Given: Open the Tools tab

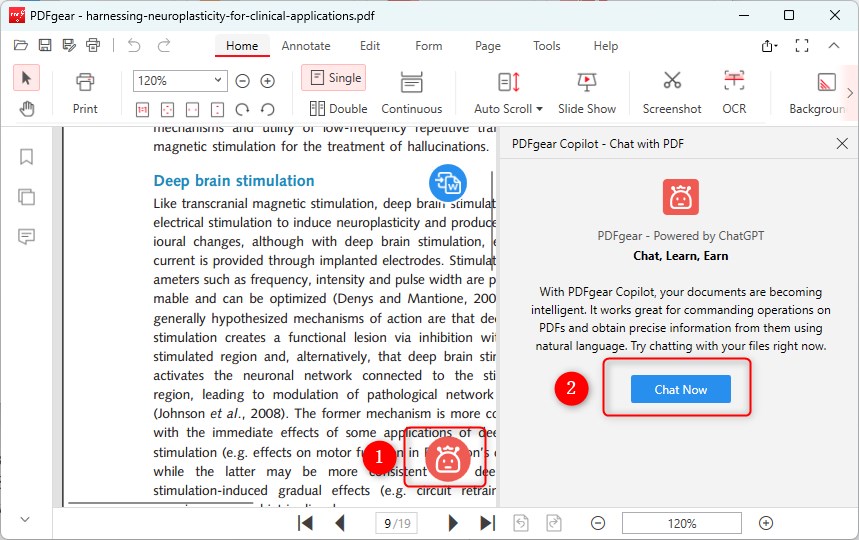Looking at the screenshot, I should (x=547, y=46).
